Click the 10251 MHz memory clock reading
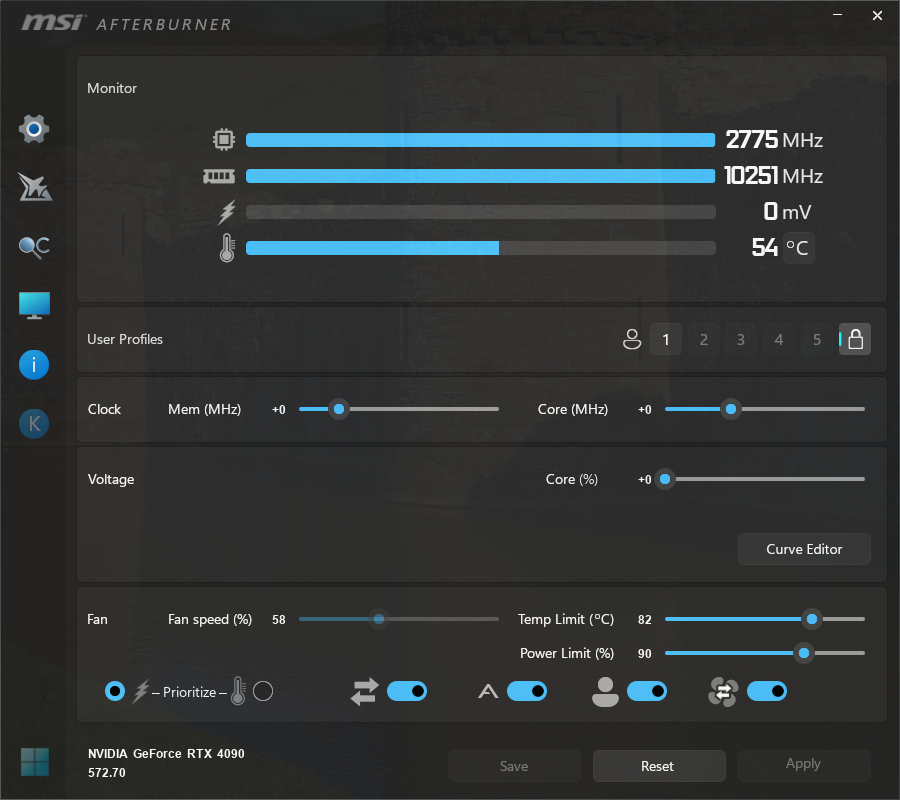Image resolution: width=900 pixels, height=800 pixels. (773, 176)
